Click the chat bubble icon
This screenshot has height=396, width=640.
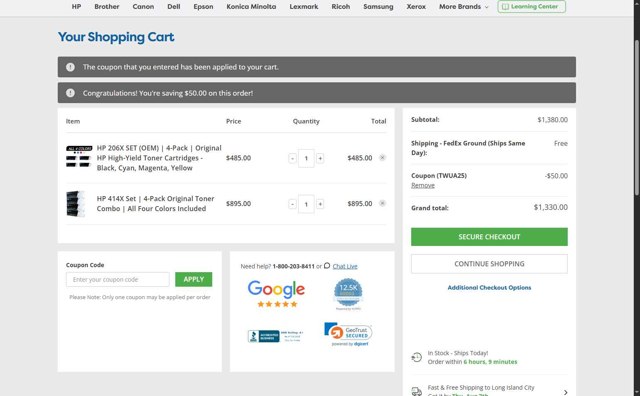[x=327, y=266]
